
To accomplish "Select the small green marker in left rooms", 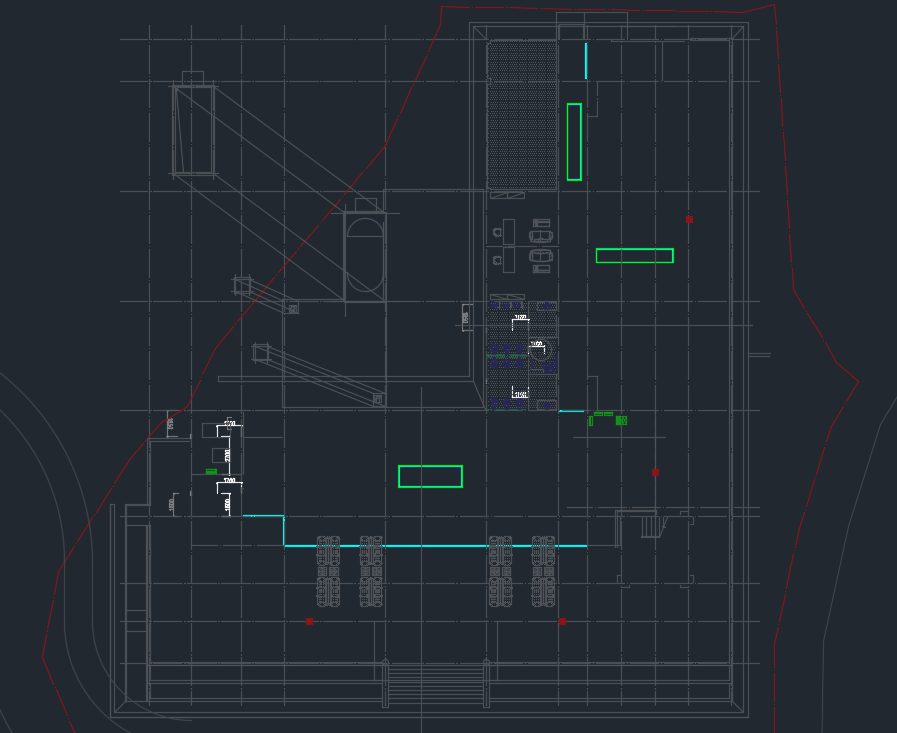I will coord(211,471).
